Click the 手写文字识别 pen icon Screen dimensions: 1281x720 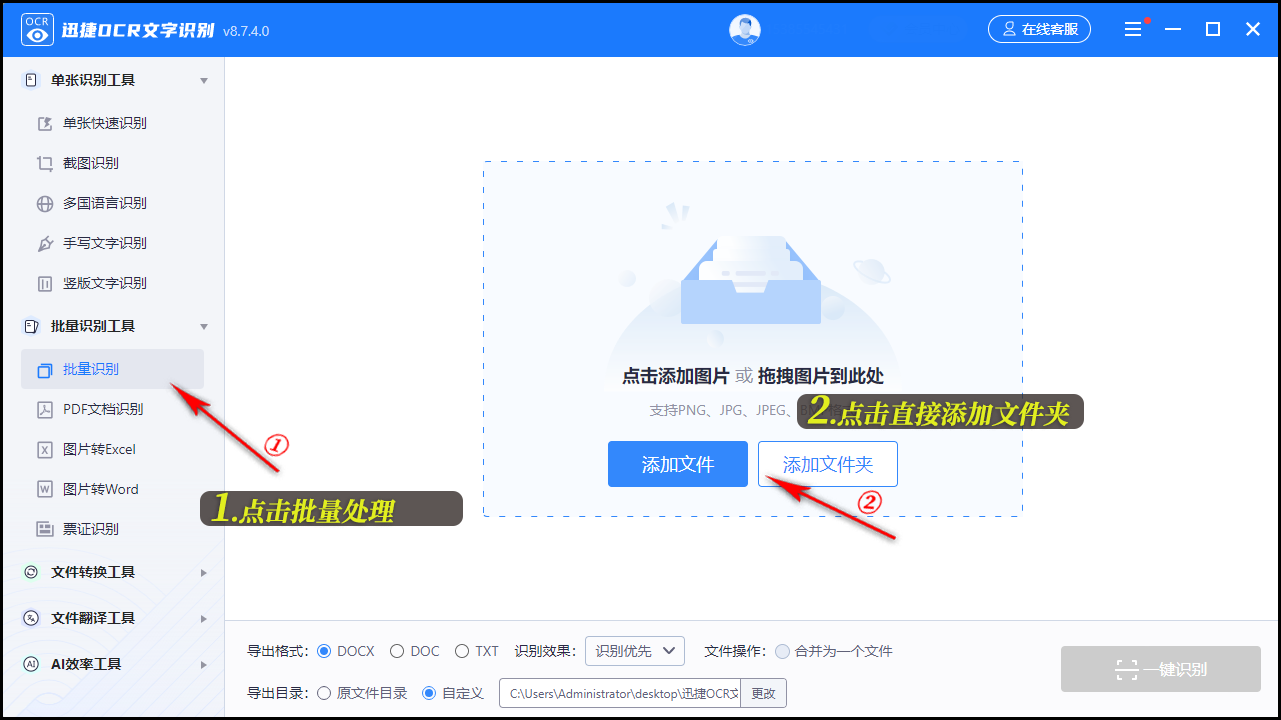pyautogui.click(x=45, y=243)
